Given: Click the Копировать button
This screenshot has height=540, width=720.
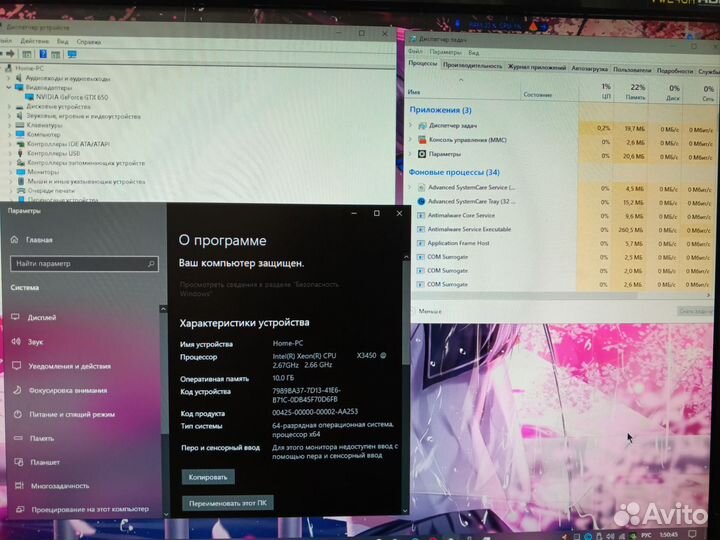Looking at the screenshot, I should 208,477.
